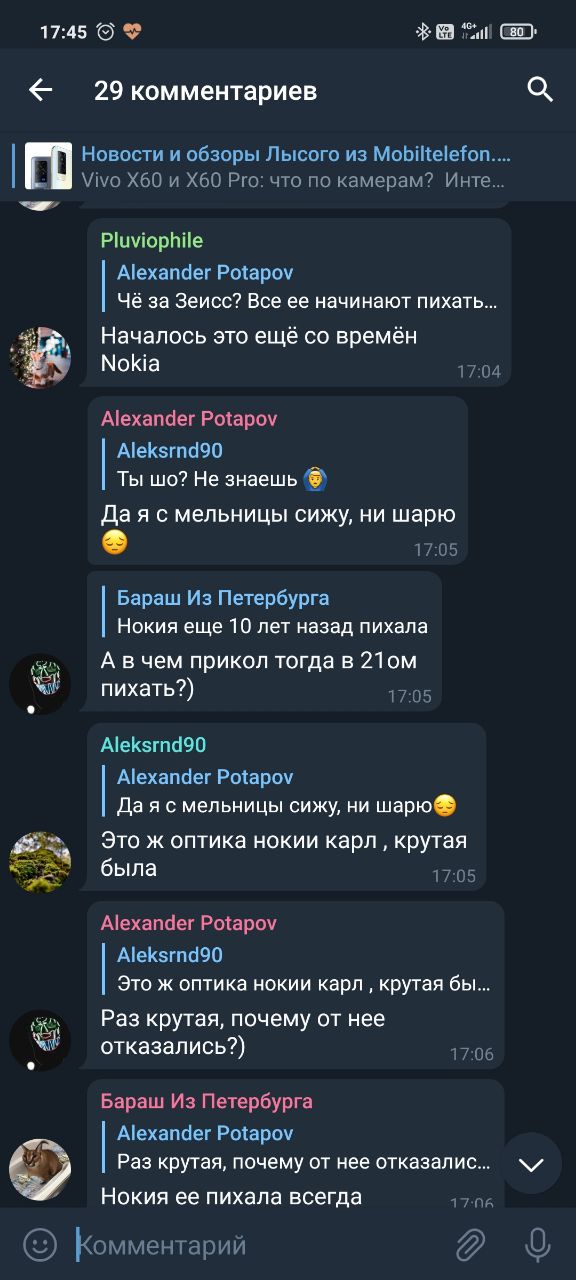Tap the microphone voice message icon
Viewport: 576px width, 1280px height.
click(x=538, y=1245)
